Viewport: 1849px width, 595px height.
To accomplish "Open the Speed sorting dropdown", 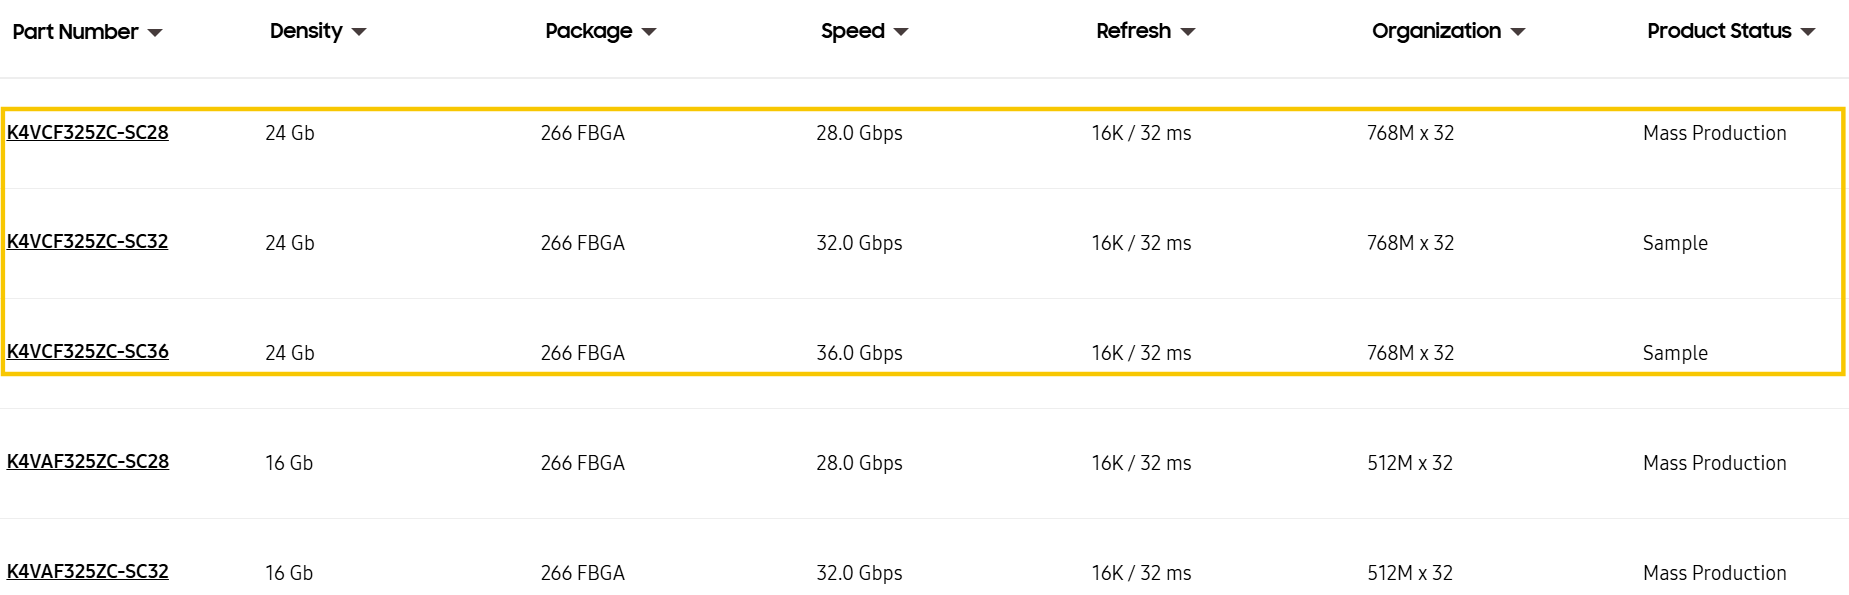I will (901, 31).
